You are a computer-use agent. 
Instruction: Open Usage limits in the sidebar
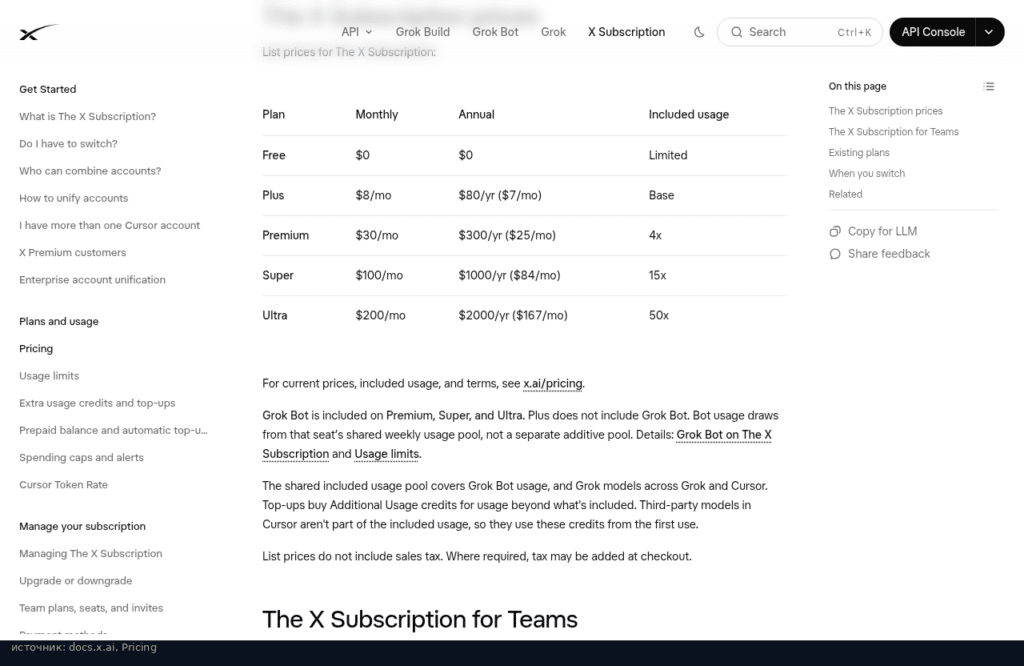click(49, 376)
